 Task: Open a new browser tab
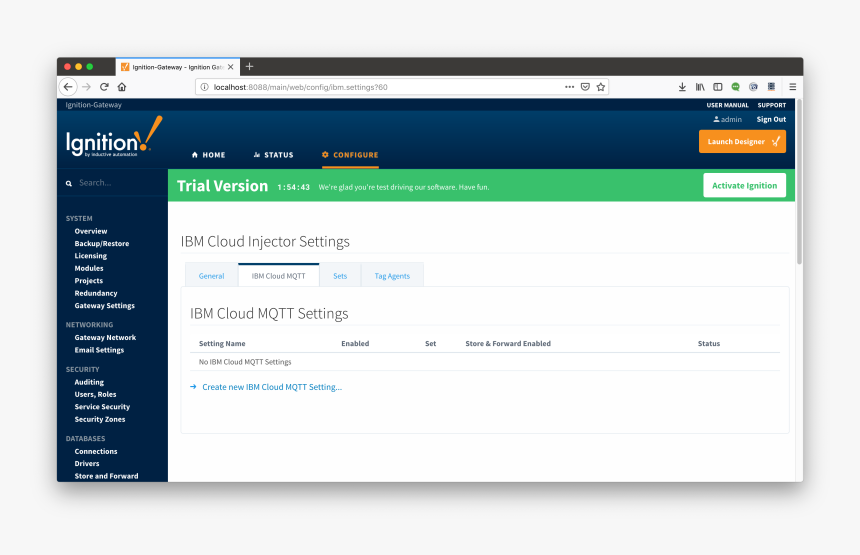[x=250, y=66]
